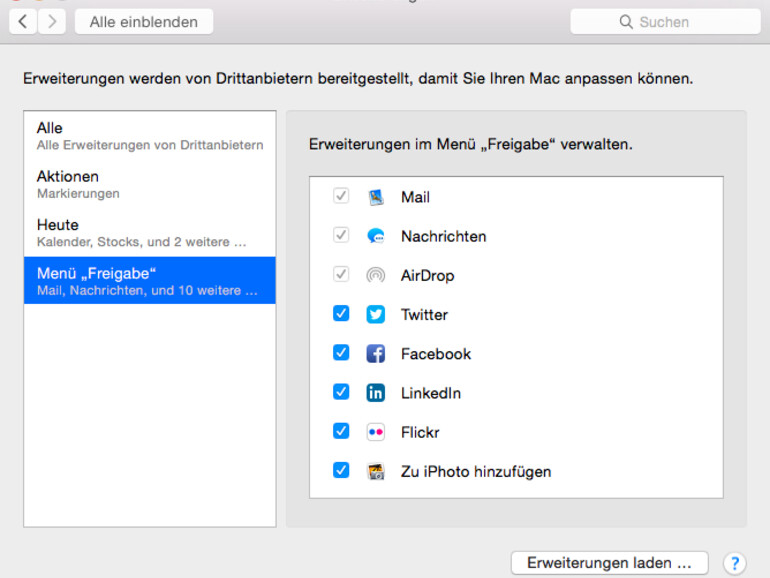770x578 pixels.
Task: Click the iPhoto camera icon
Action: (376, 471)
